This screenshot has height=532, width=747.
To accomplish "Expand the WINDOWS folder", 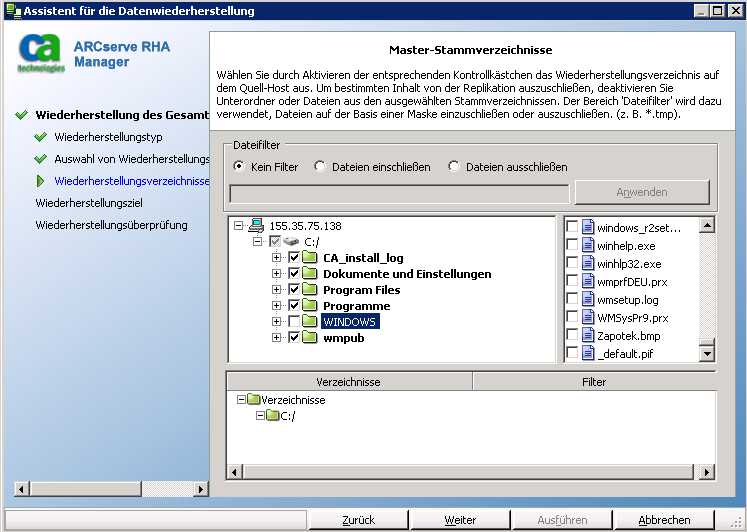I will (x=276, y=321).
